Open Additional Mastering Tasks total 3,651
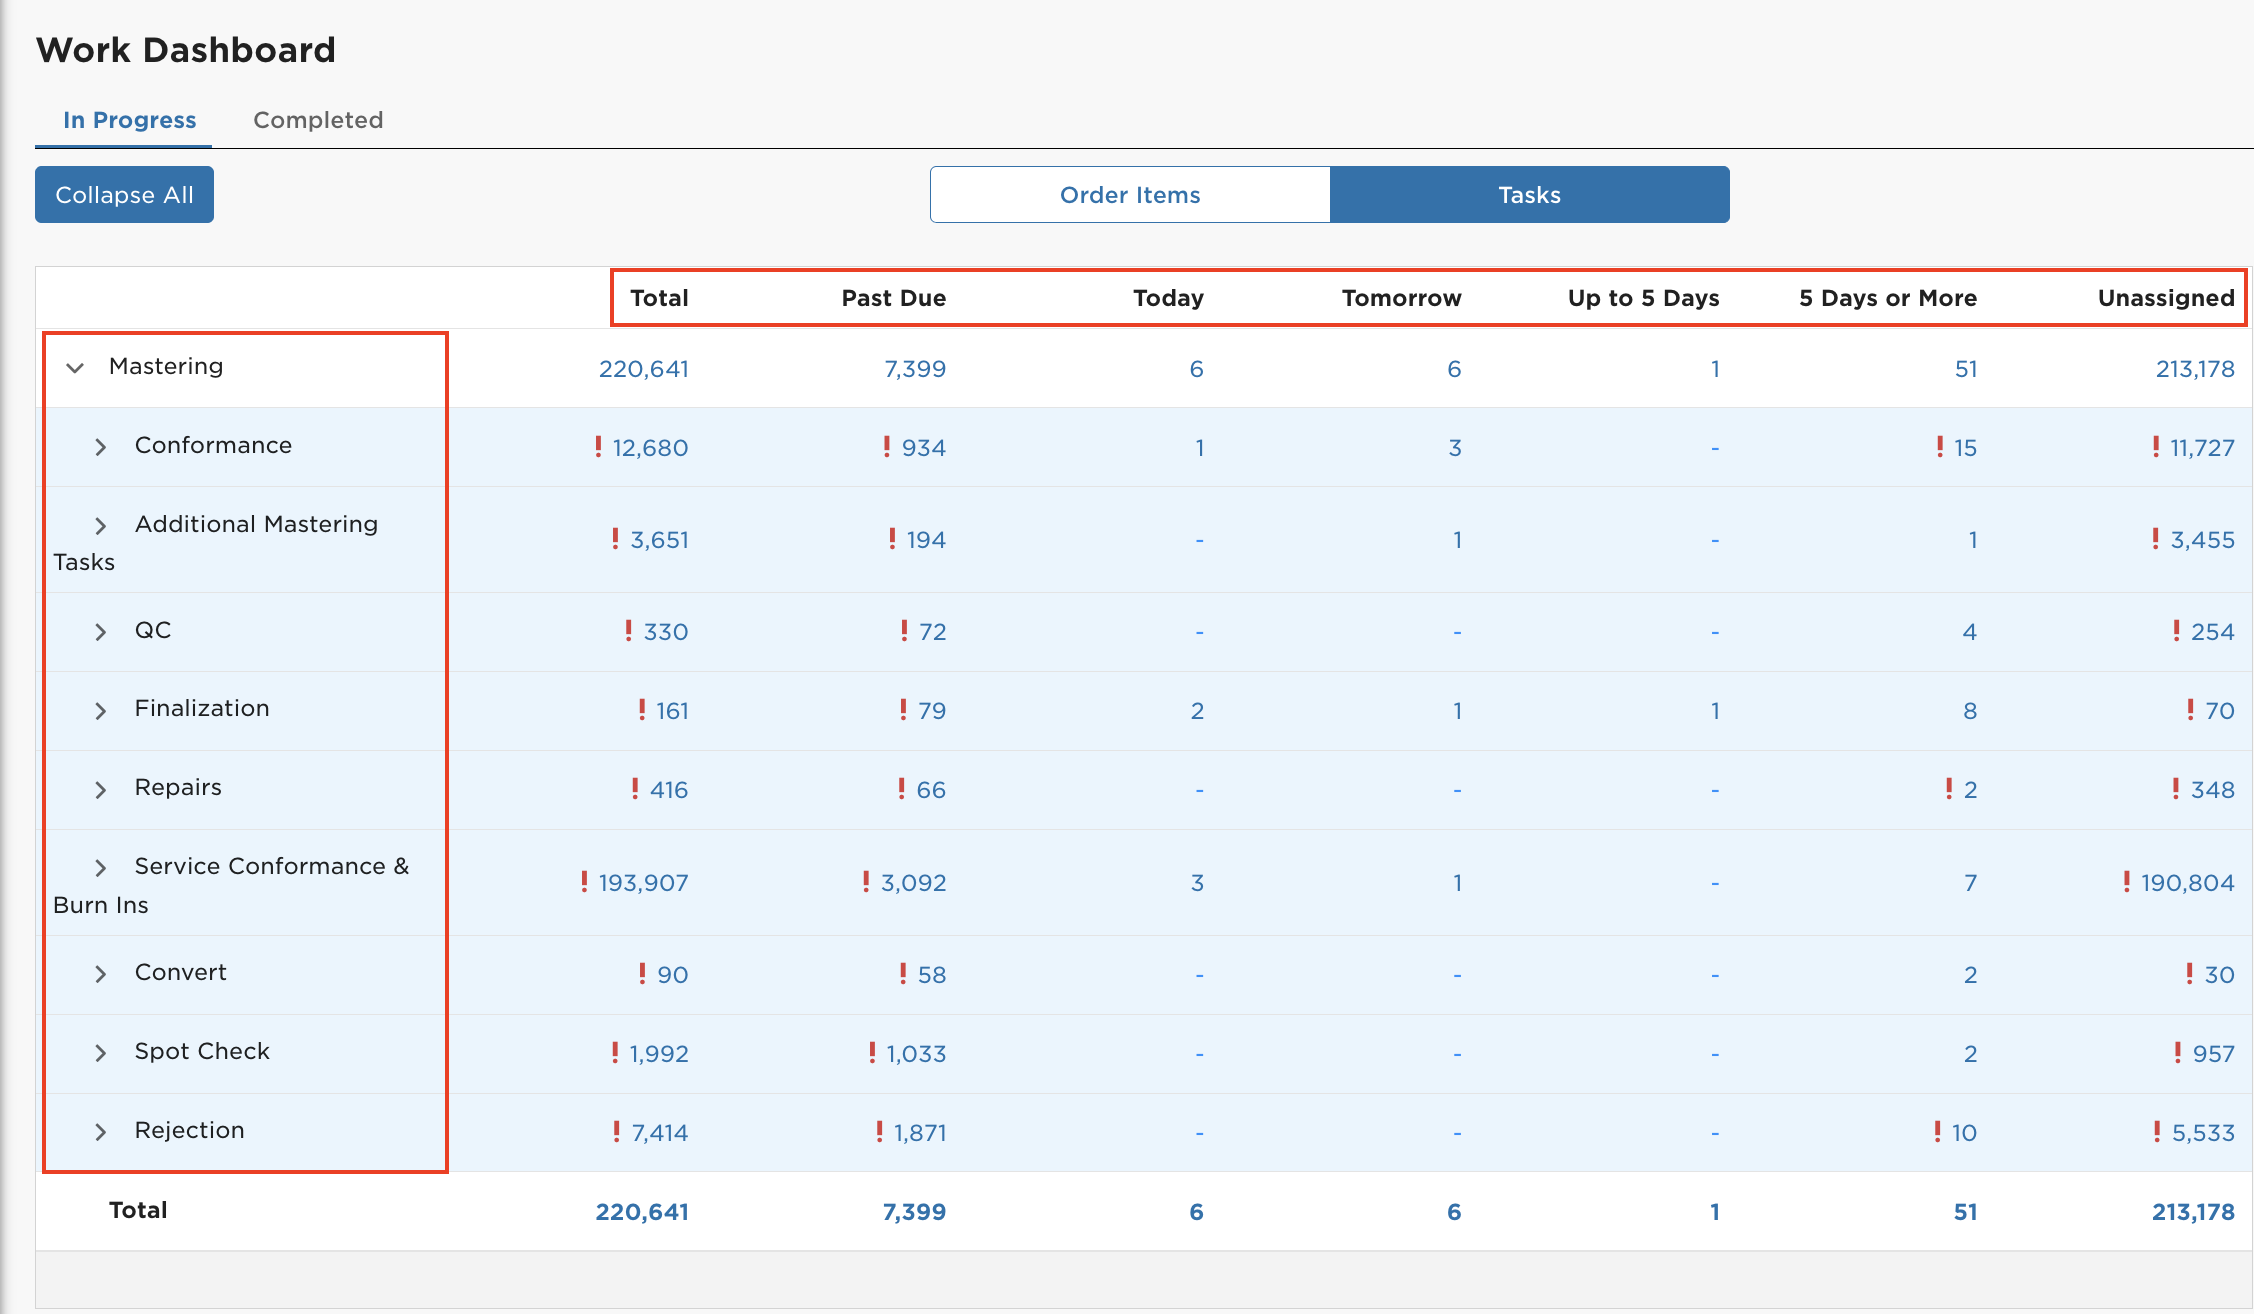Viewport: 2254px width, 1314px height. coord(659,540)
